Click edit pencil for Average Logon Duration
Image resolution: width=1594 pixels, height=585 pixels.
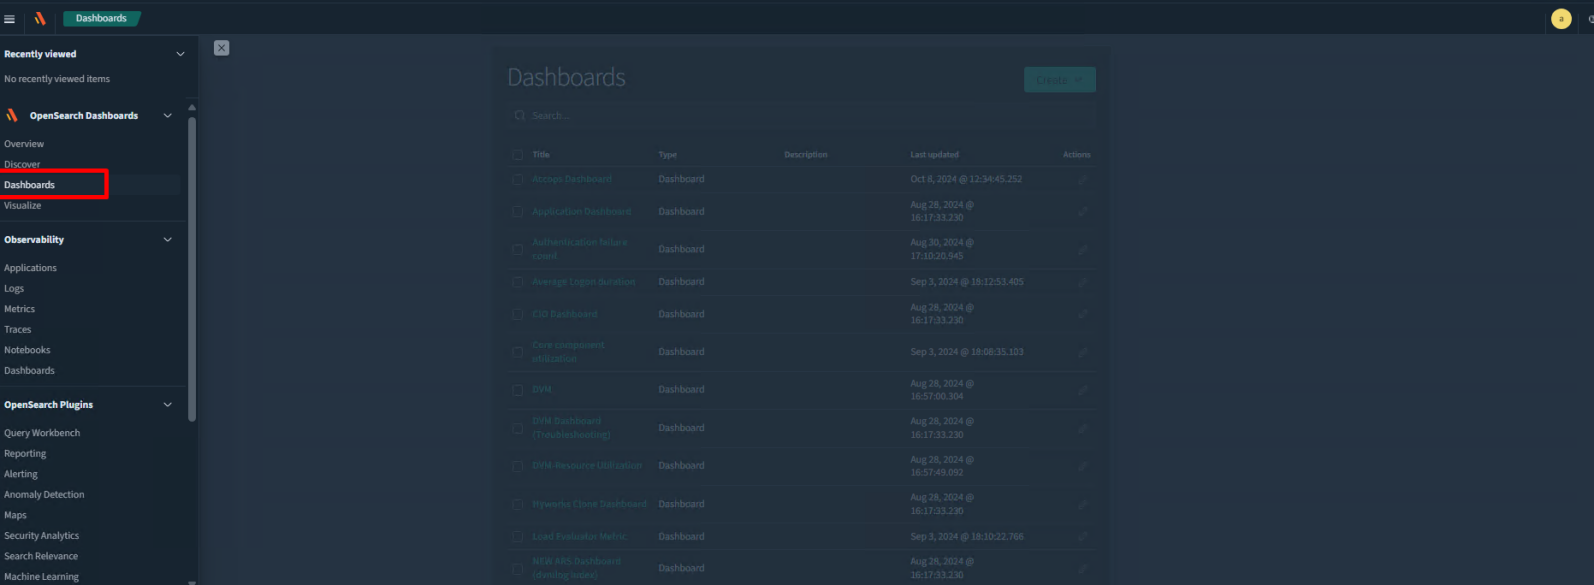[x=1082, y=283]
